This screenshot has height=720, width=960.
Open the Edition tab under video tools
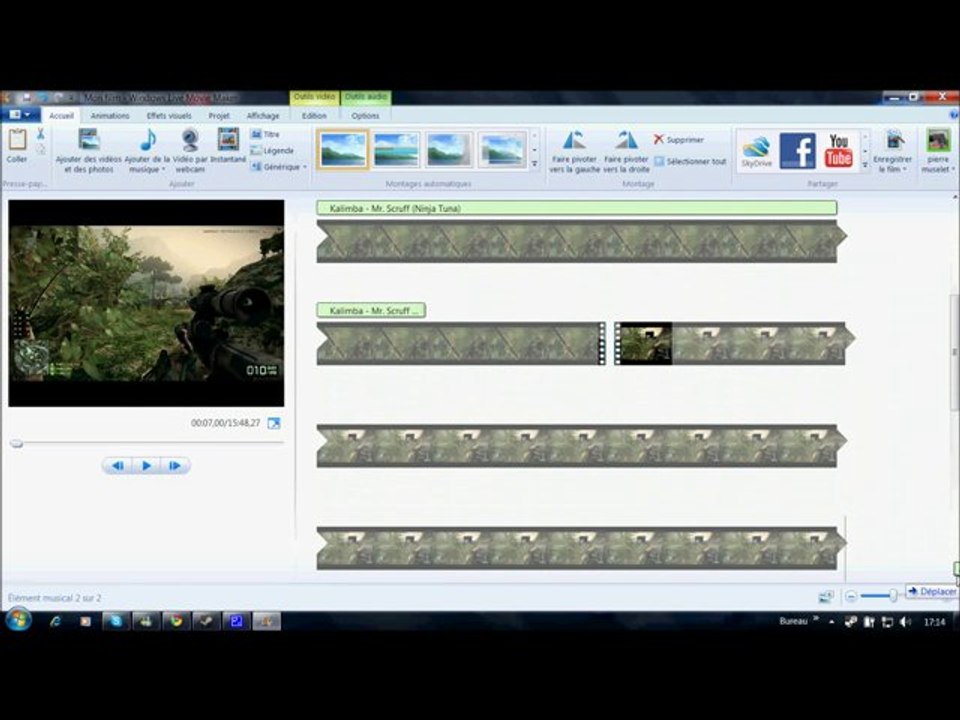(314, 116)
